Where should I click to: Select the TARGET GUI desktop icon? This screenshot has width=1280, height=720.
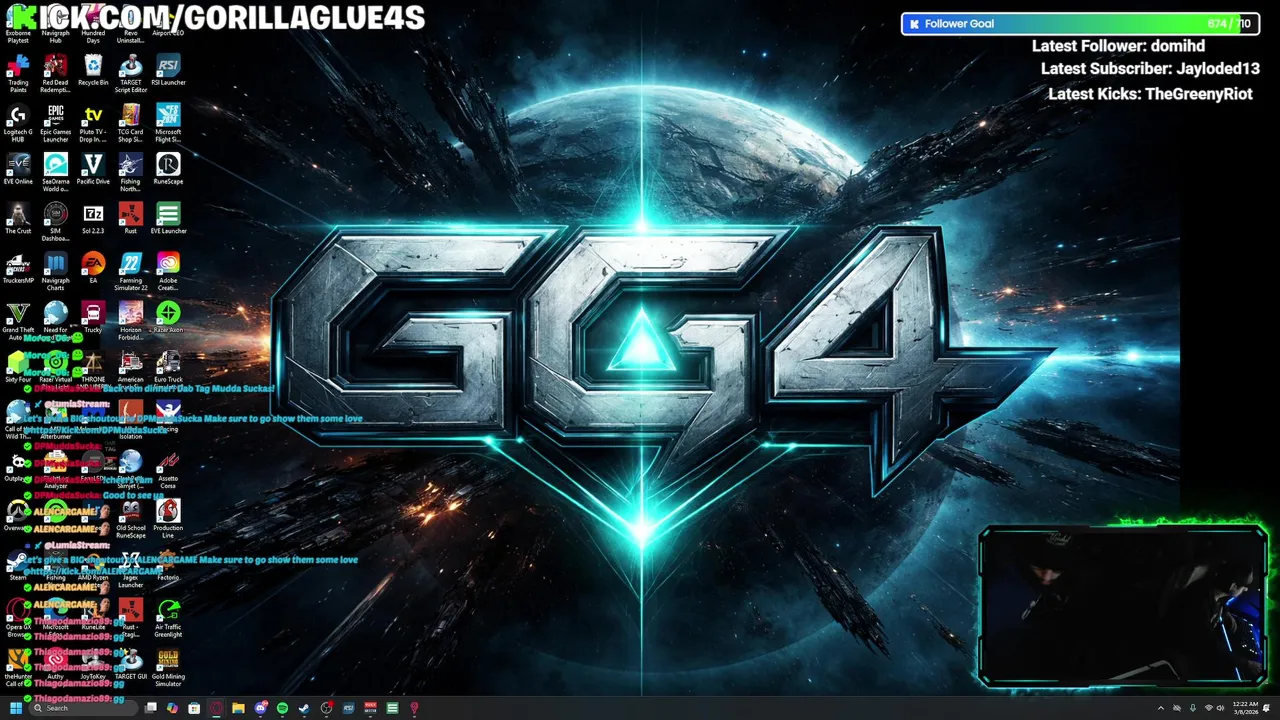coord(130,665)
